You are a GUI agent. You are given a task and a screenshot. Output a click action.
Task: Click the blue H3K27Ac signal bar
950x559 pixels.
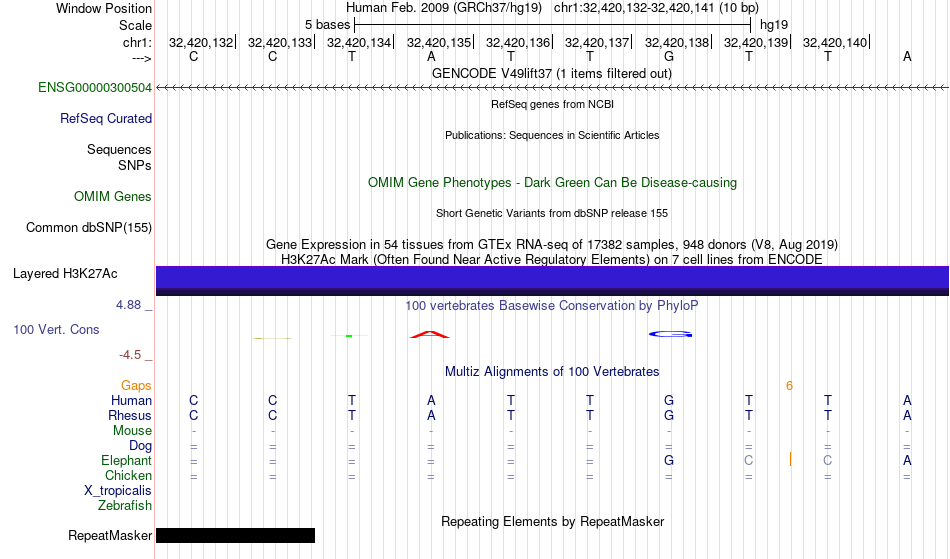(552, 280)
